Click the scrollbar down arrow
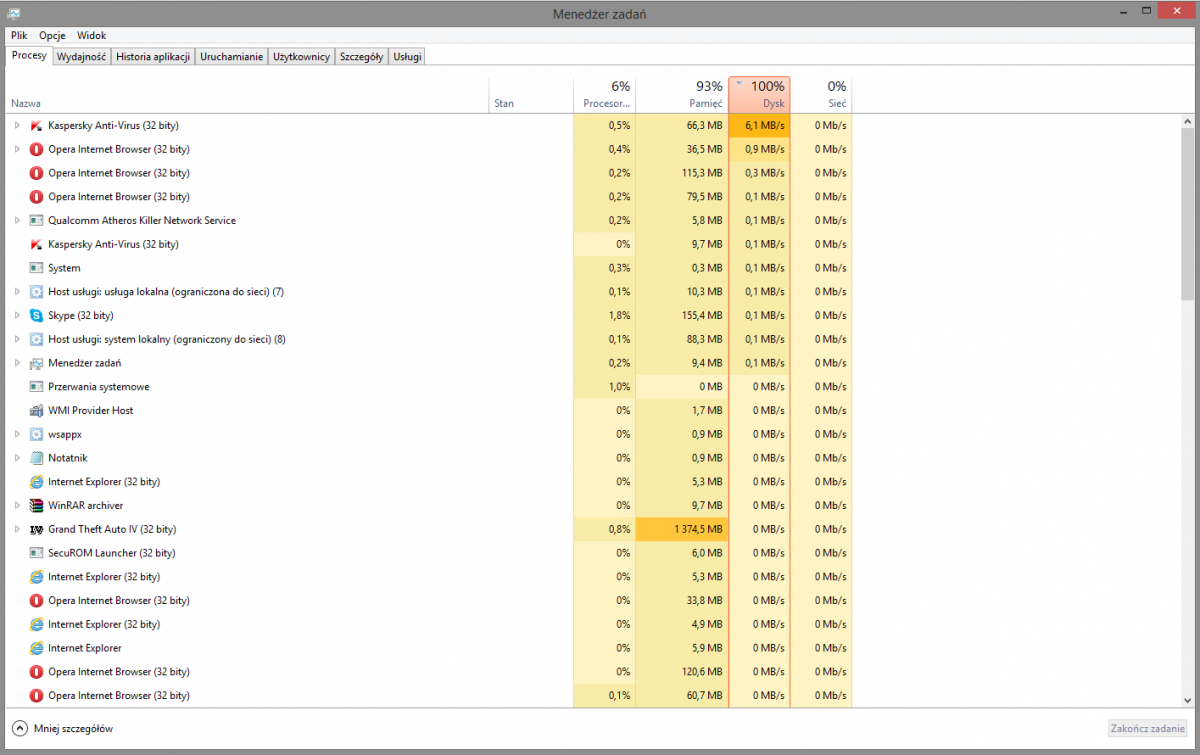This screenshot has width=1200, height=755. (1187, 701)
